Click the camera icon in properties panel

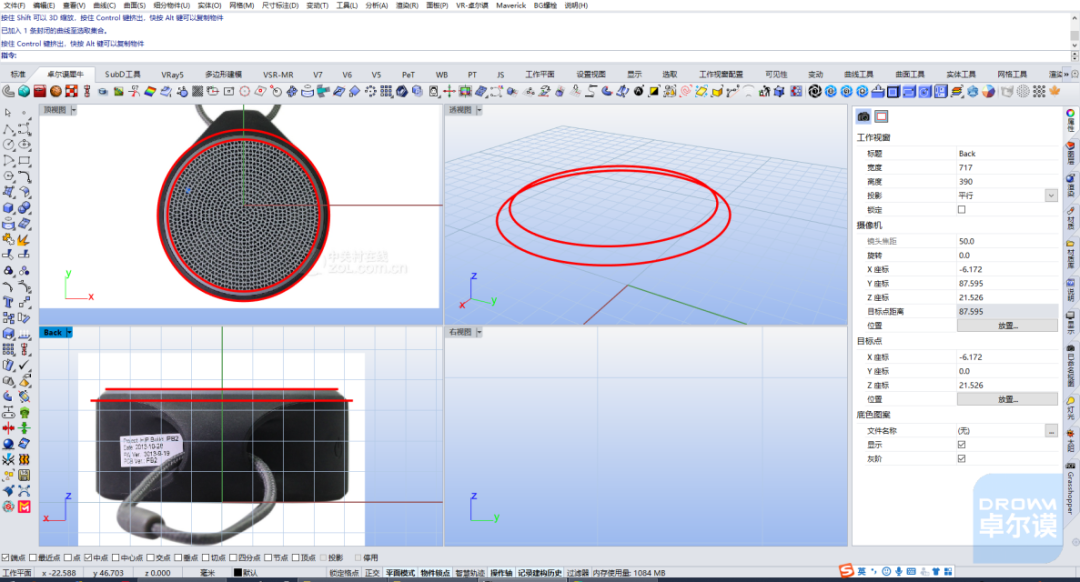click(x=864, y=116)
